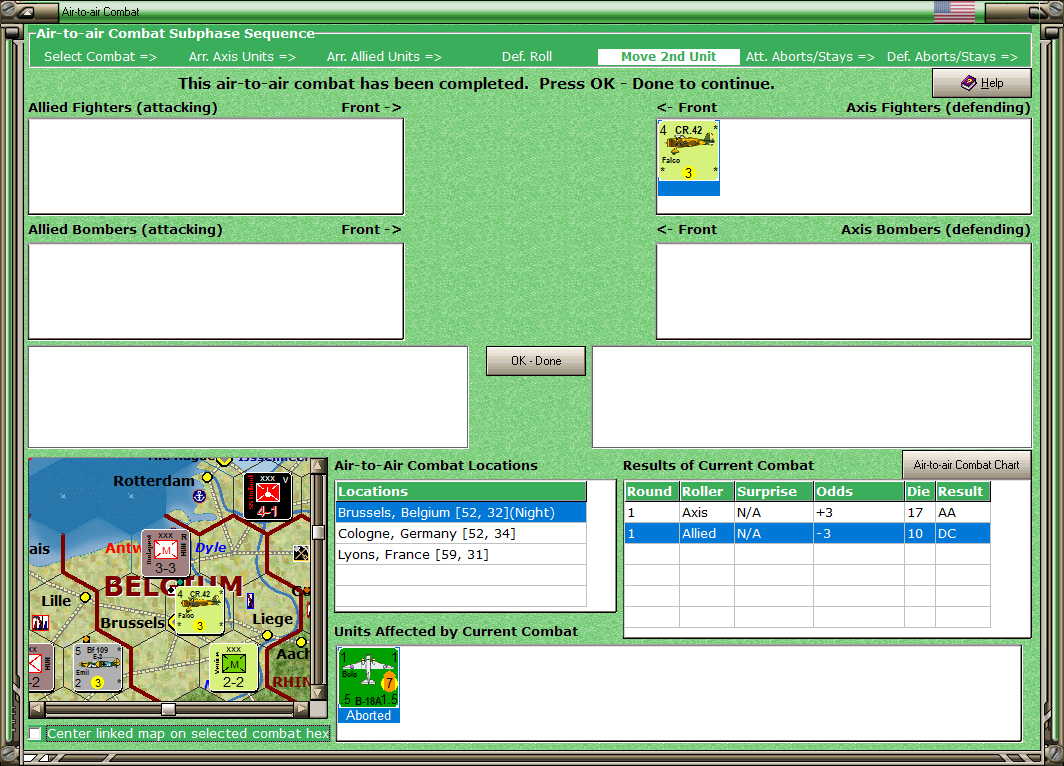Click the die value 17 cell
This screenshot has width=1064, height=766.
919,512
